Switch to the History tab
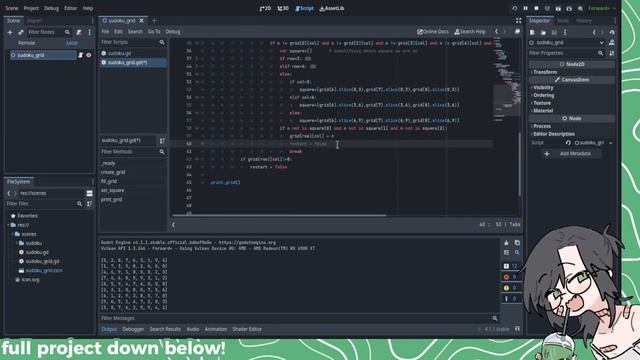 tap(584, 20)
